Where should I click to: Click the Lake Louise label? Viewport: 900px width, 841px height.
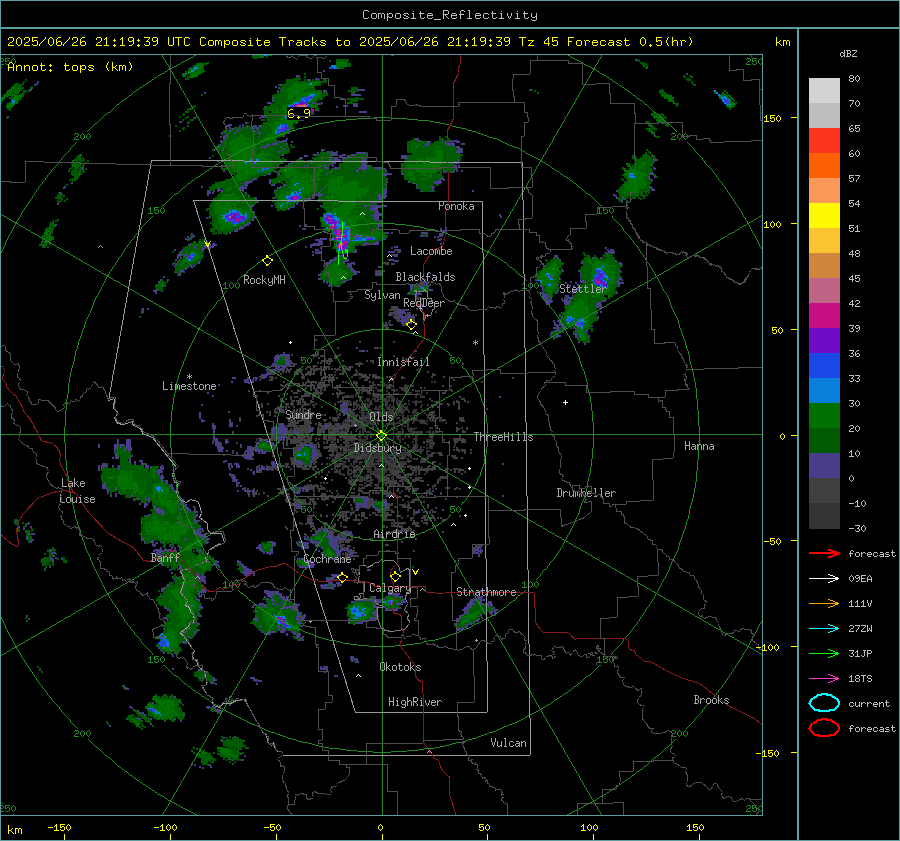(x=77, y=491)
